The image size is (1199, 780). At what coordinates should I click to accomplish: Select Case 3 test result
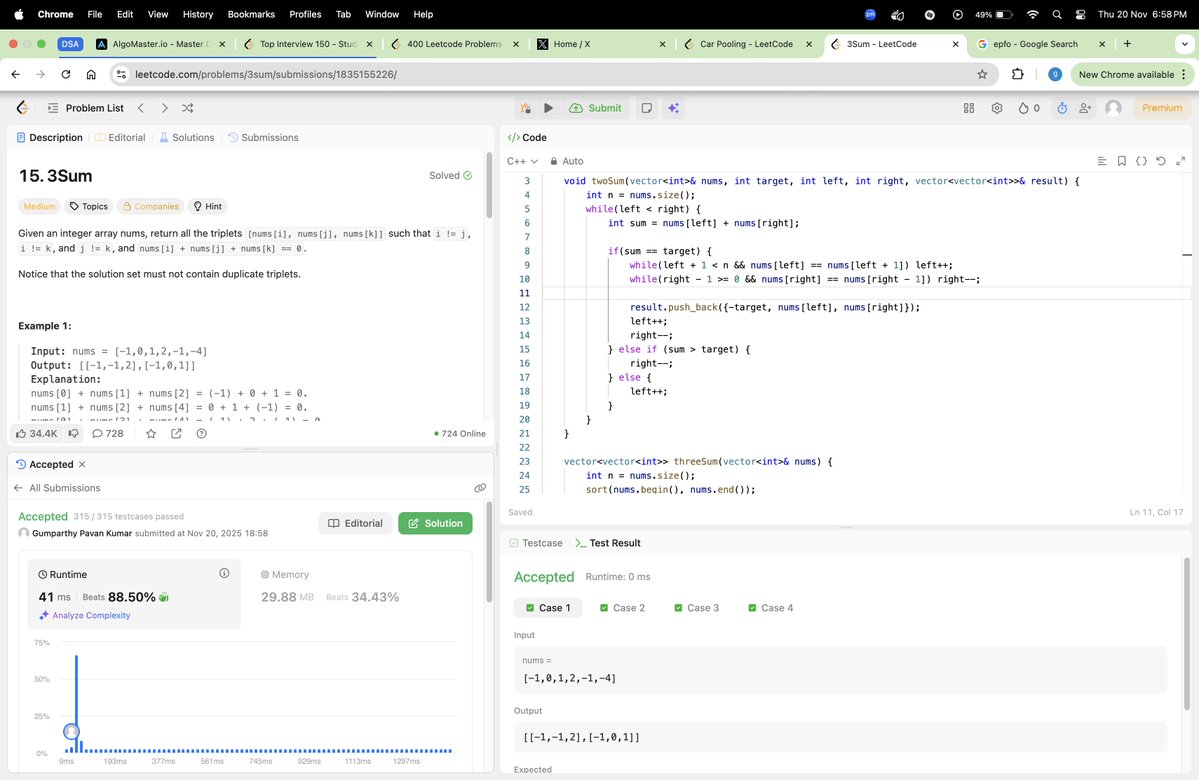(697, 608)
